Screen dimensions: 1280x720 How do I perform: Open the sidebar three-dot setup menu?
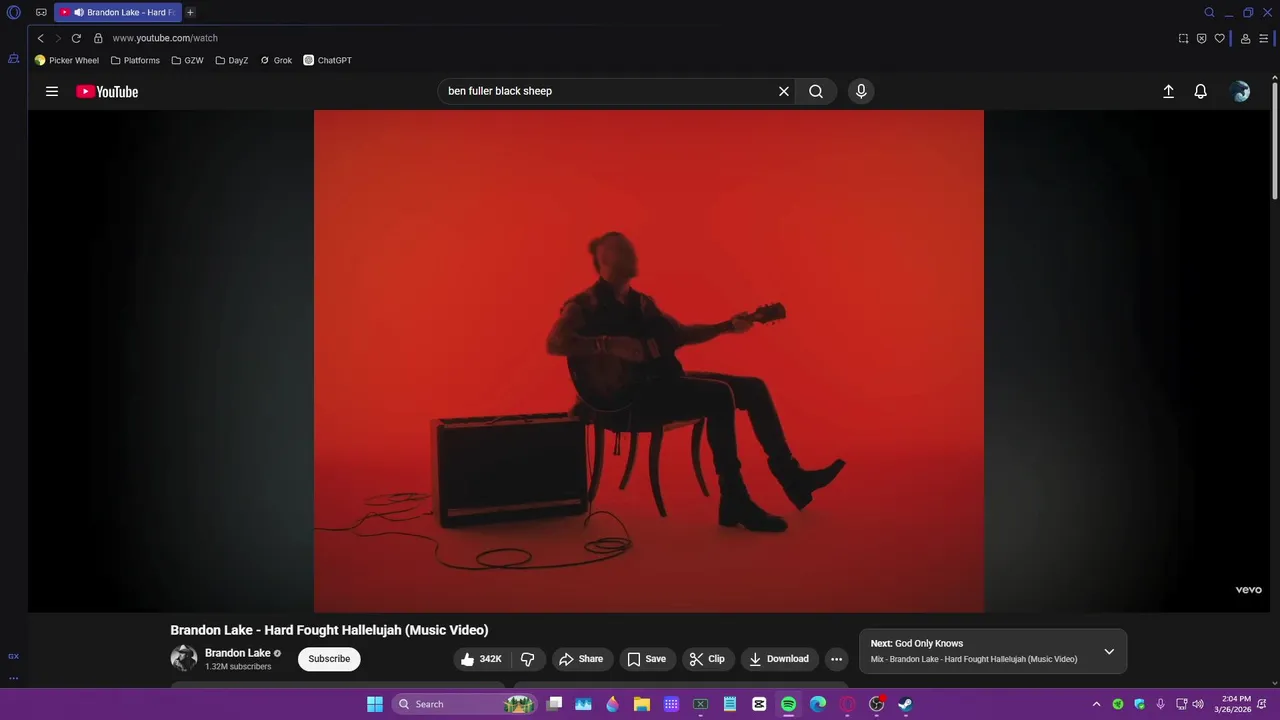(x=14, y=678)
